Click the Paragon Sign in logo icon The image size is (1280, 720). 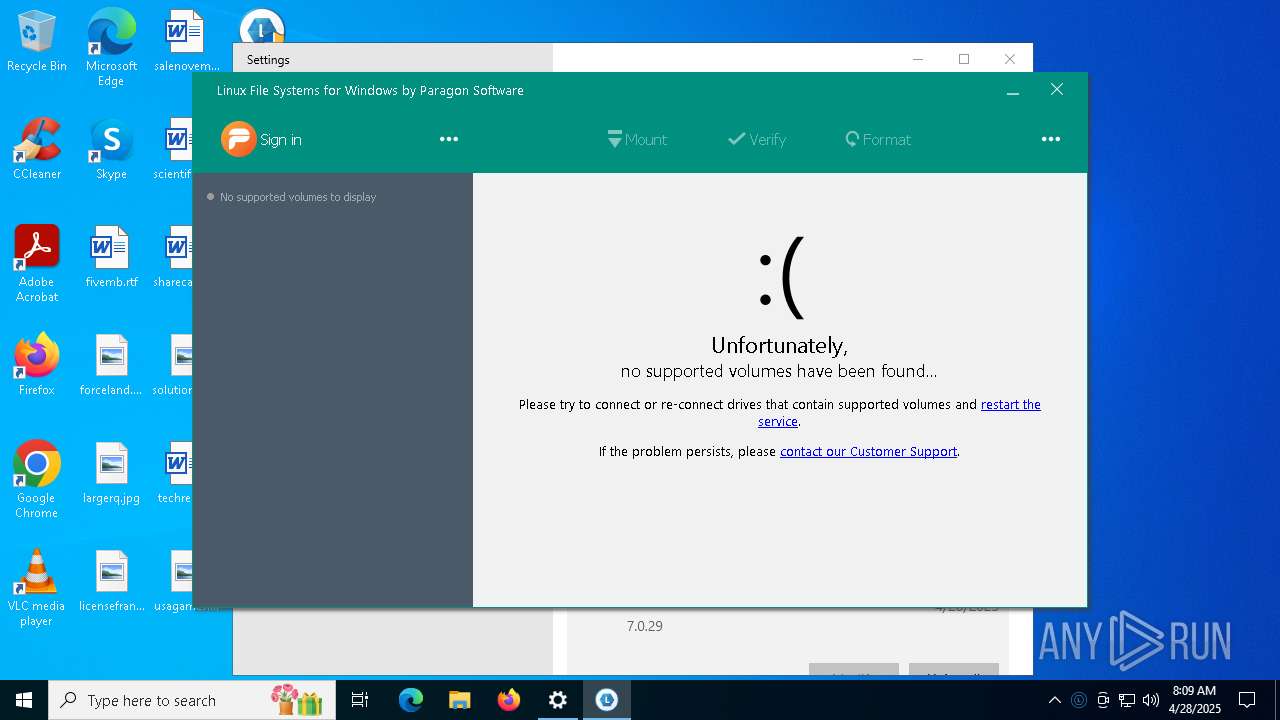point(238,139)
